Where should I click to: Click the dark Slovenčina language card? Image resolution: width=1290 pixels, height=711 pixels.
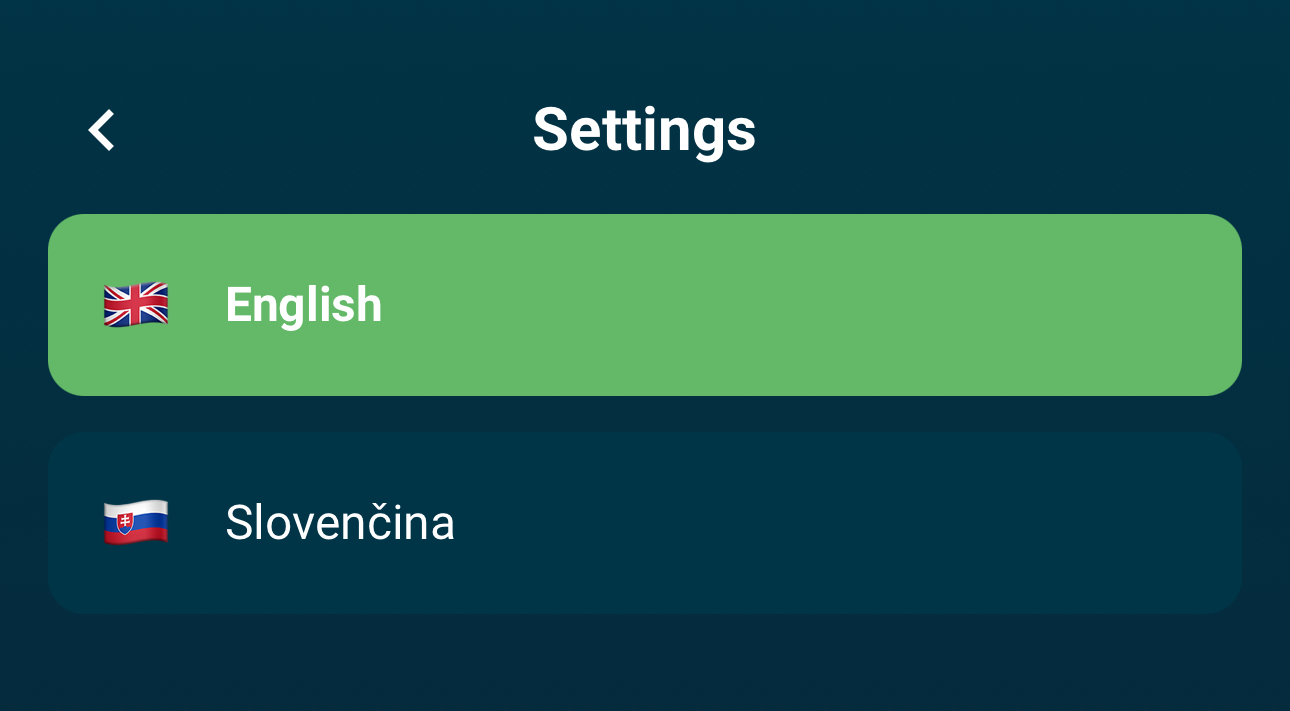click(644, 522)
